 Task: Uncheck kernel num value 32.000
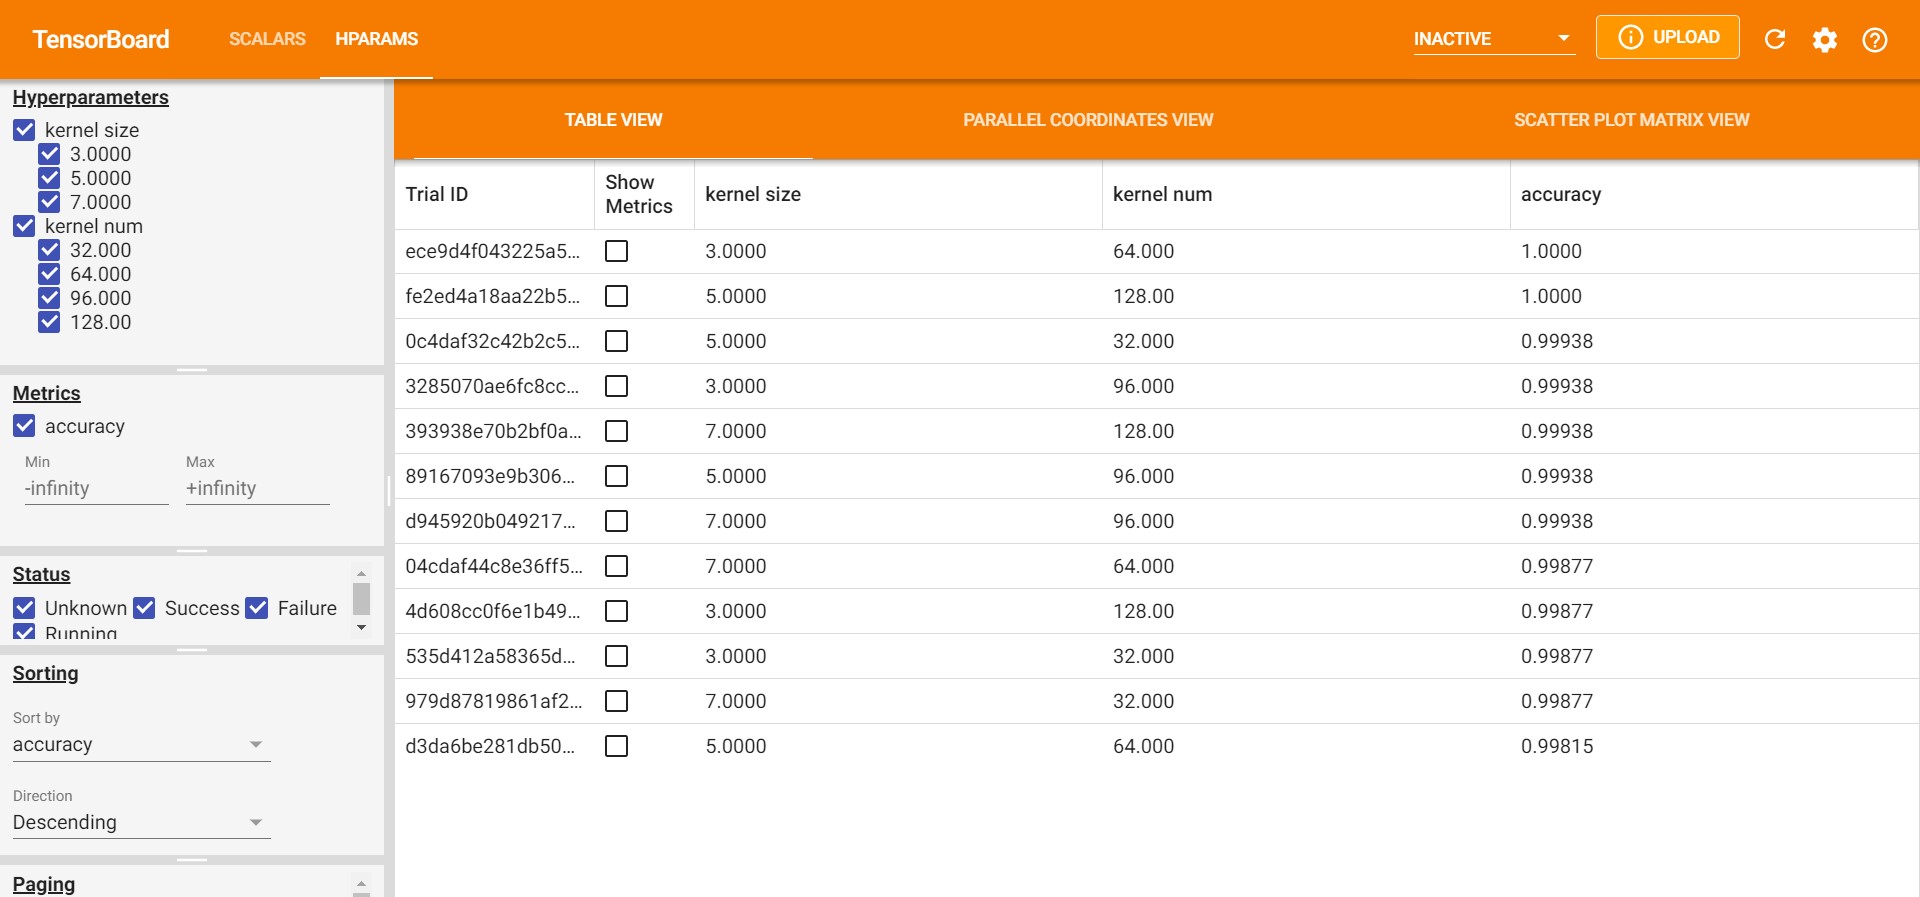(x=49, y=250)
